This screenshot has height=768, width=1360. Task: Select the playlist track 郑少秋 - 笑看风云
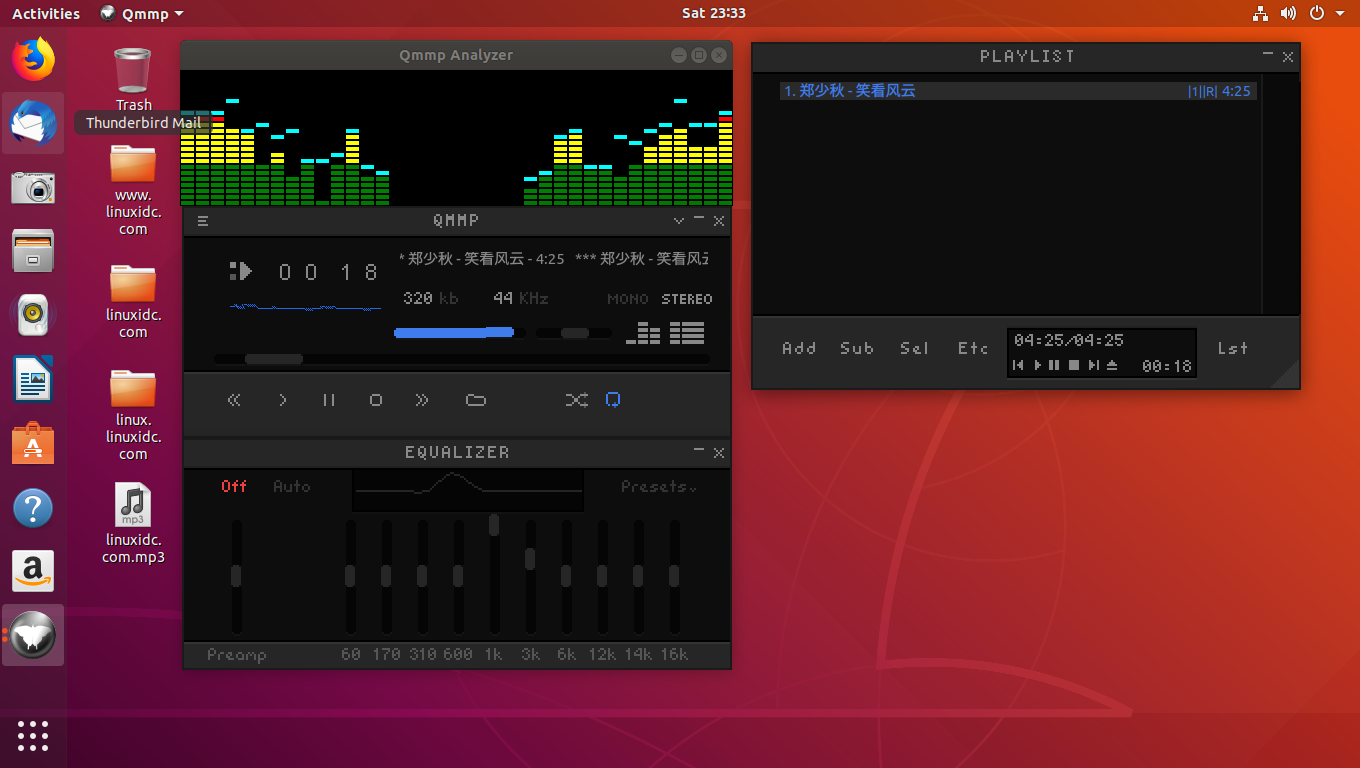[x=850, y=91]
